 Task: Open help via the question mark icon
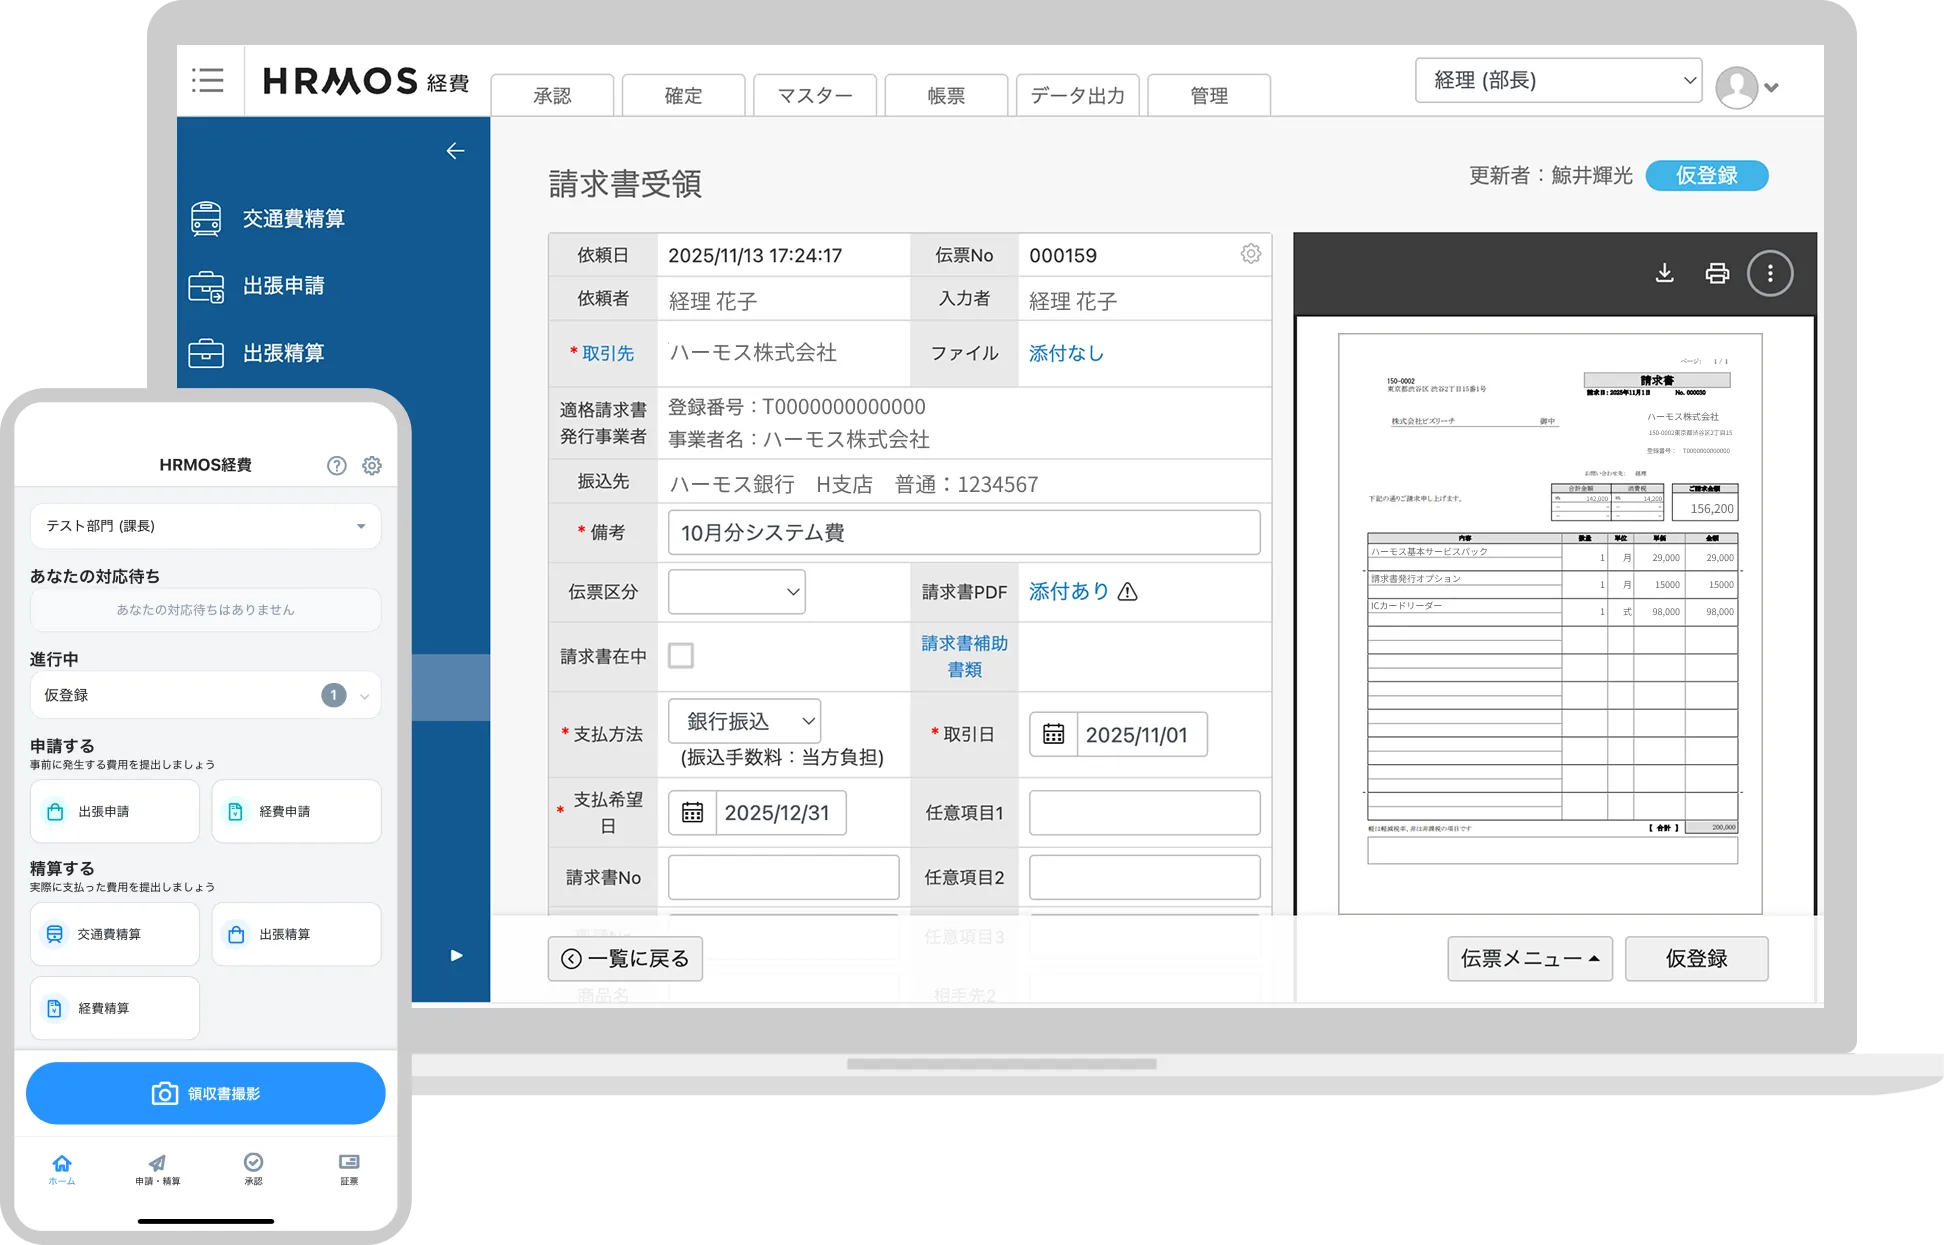[336, 464]
